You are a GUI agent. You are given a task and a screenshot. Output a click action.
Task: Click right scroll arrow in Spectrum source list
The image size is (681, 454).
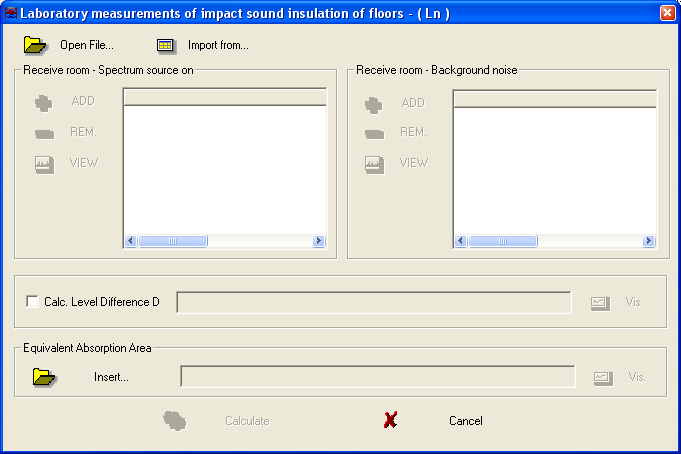(319, 241)
